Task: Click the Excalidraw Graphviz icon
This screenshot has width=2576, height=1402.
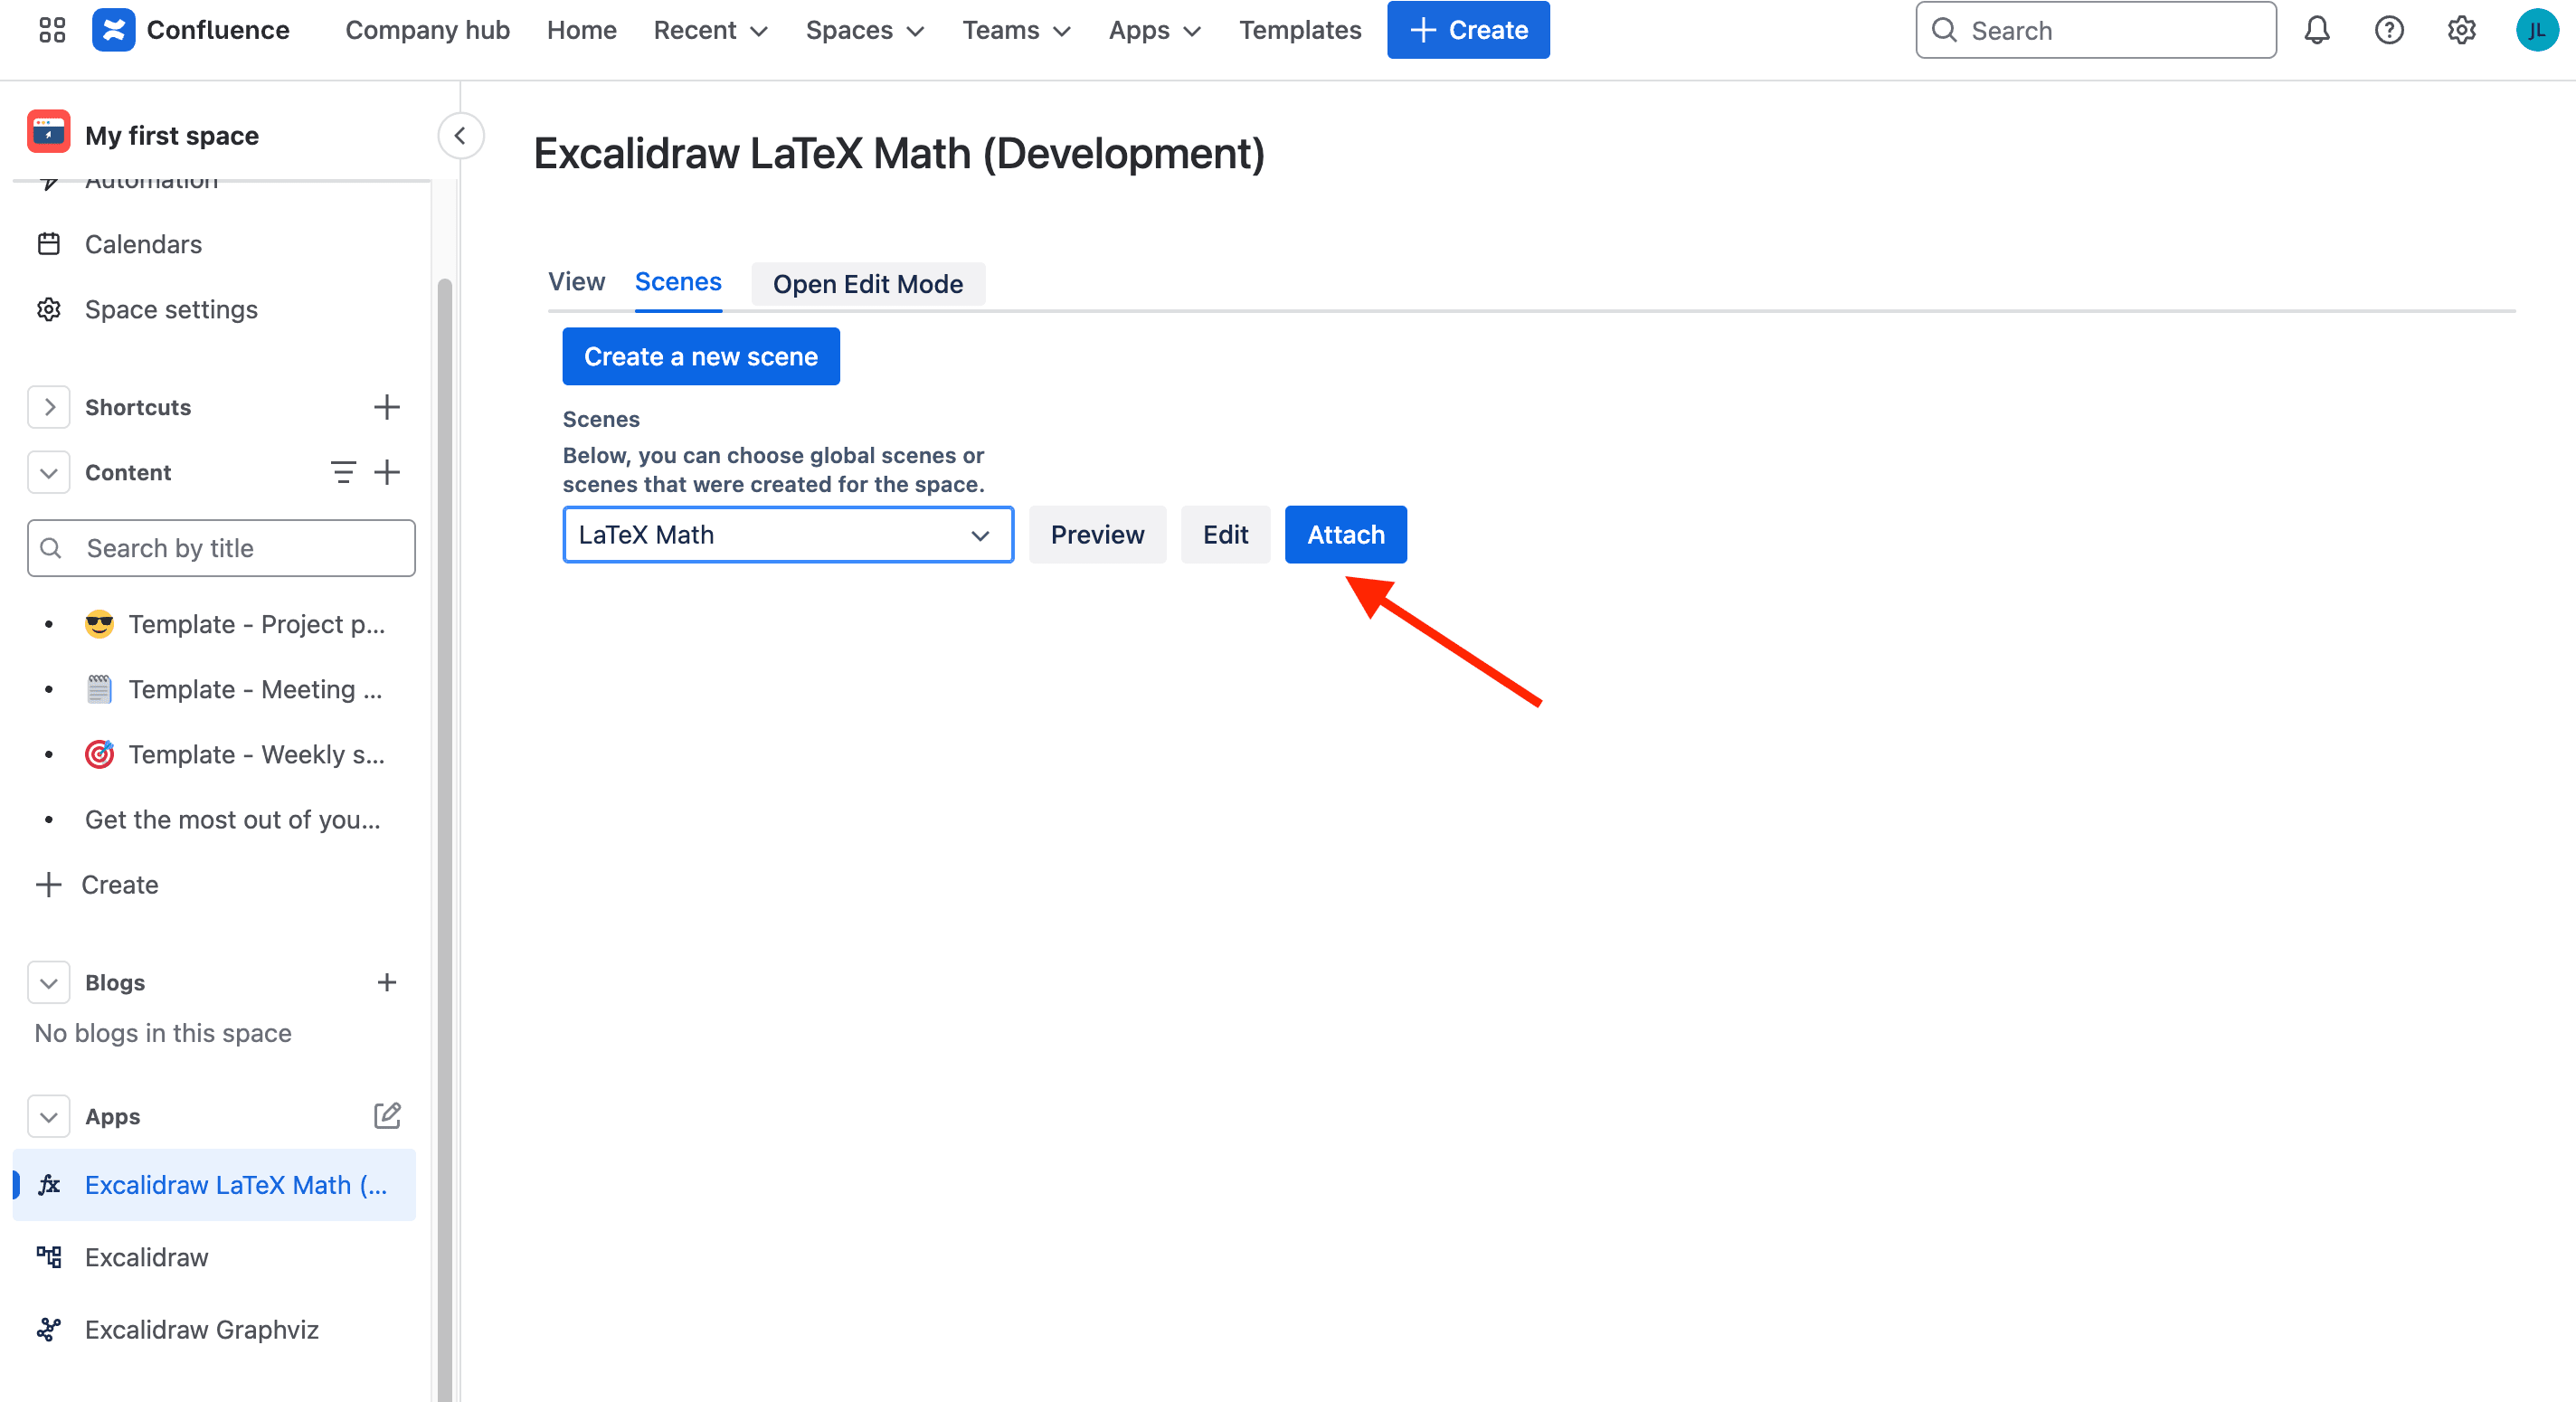Action: 49,1329
